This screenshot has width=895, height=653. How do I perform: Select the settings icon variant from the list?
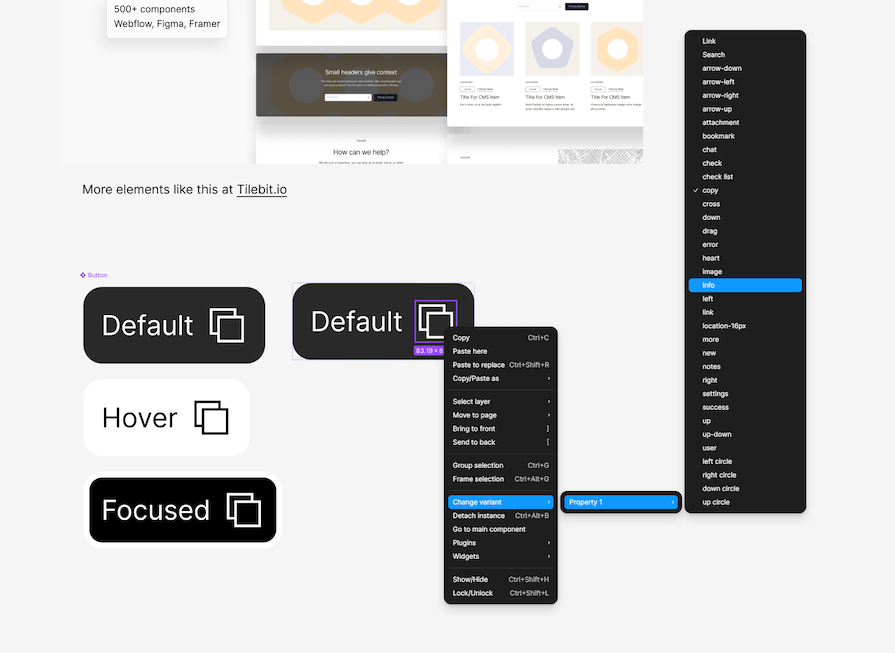coord(714,394)
